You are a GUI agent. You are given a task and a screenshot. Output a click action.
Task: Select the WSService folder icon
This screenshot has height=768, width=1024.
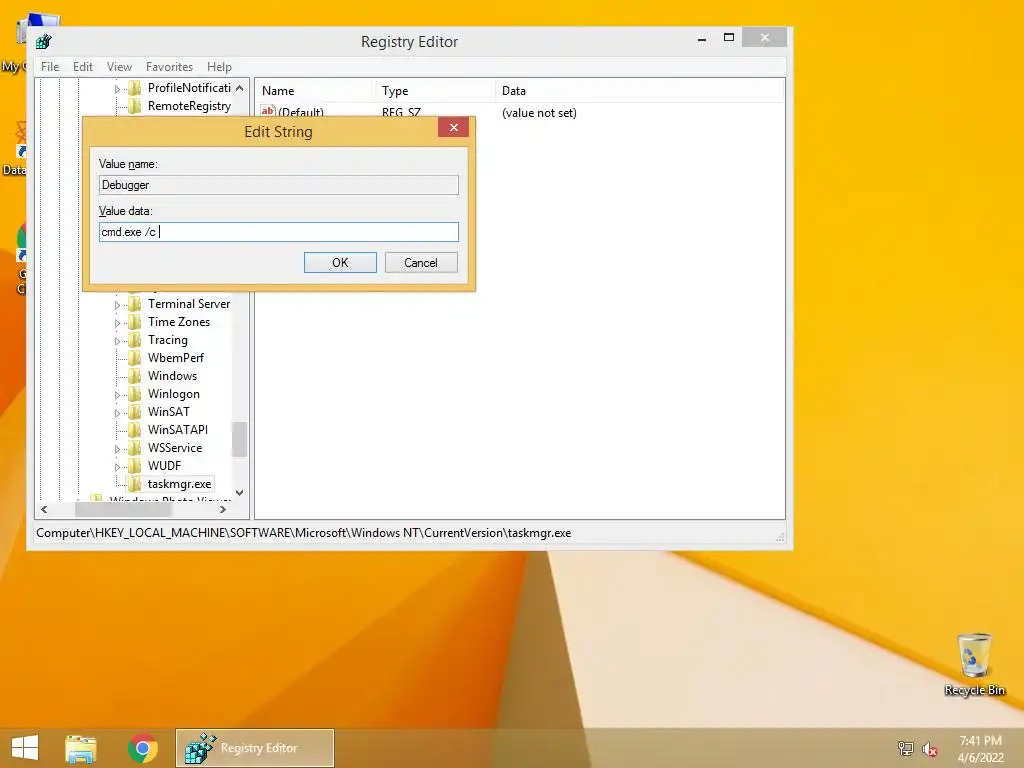point(135,447)
